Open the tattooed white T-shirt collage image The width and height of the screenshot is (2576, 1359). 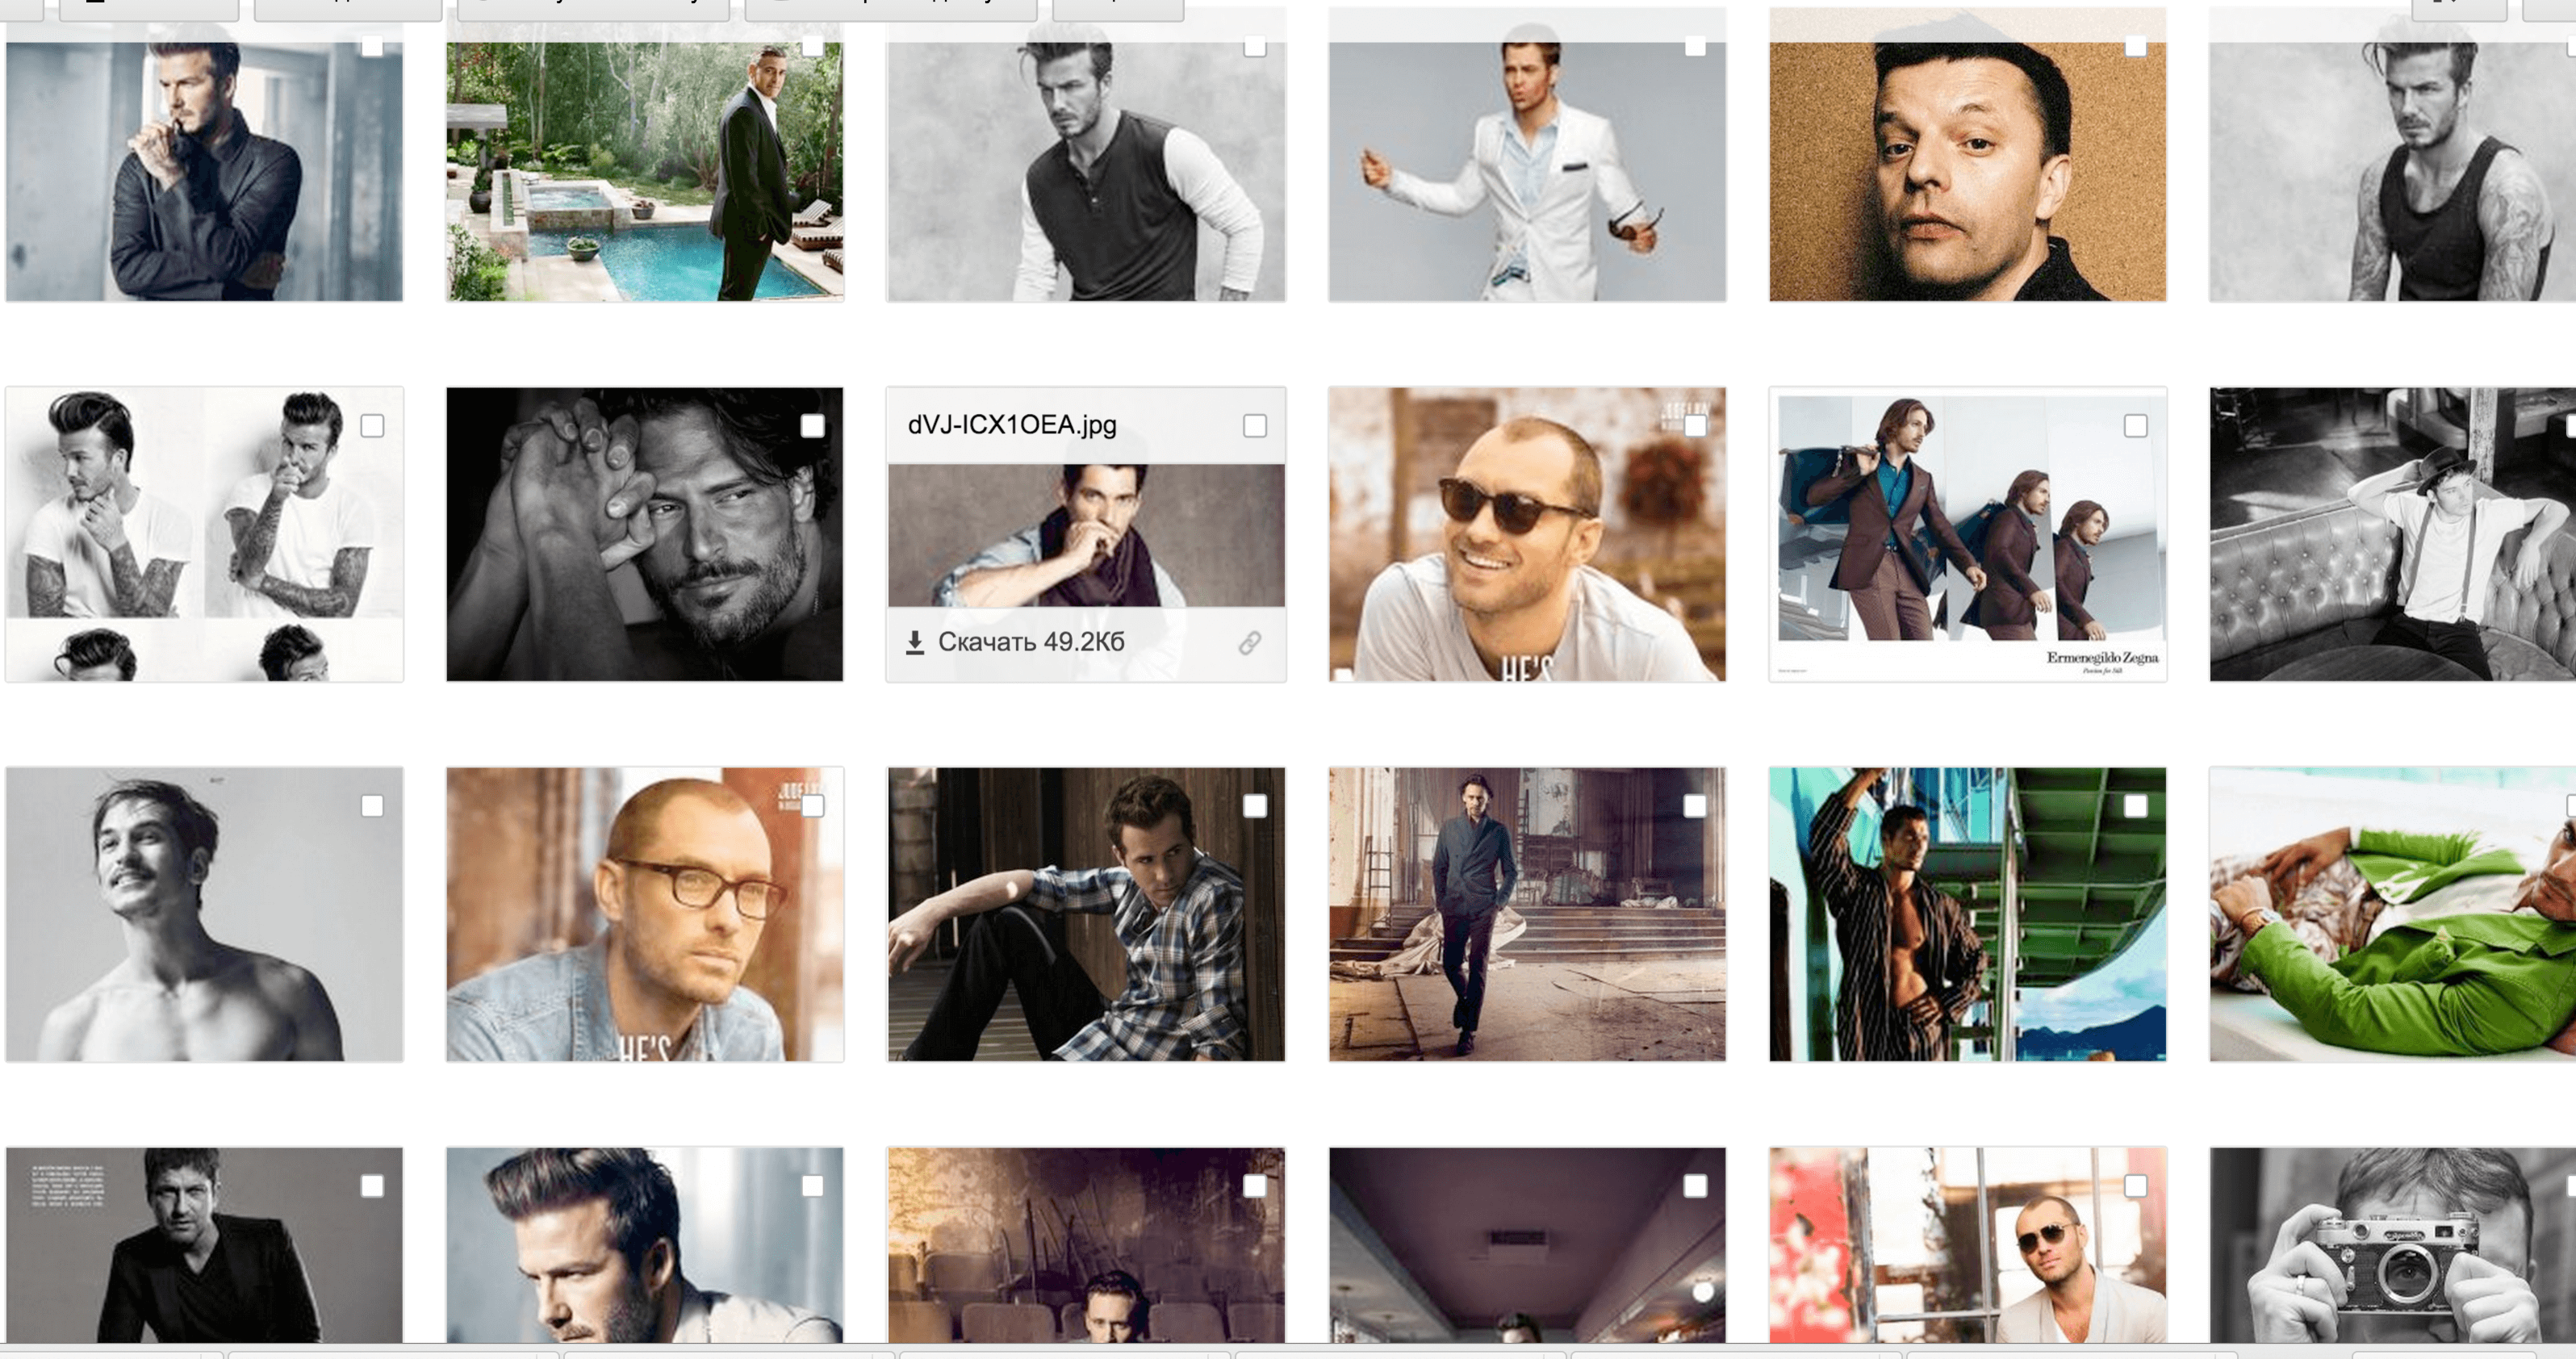(204, 534)
